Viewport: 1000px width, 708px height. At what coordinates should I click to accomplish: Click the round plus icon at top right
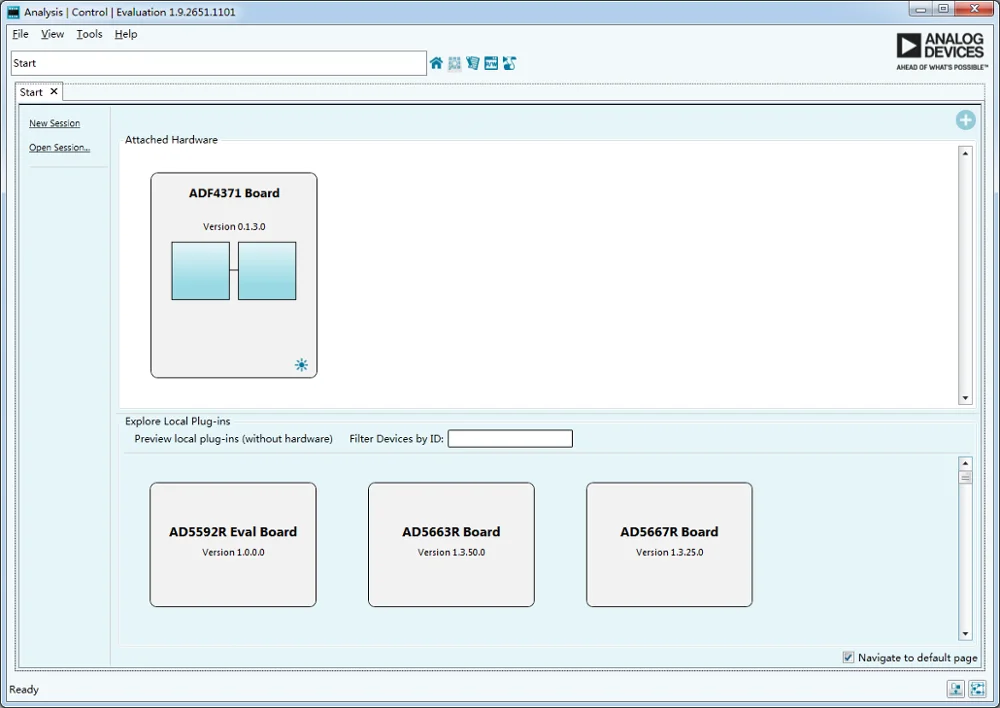[966, 120]
